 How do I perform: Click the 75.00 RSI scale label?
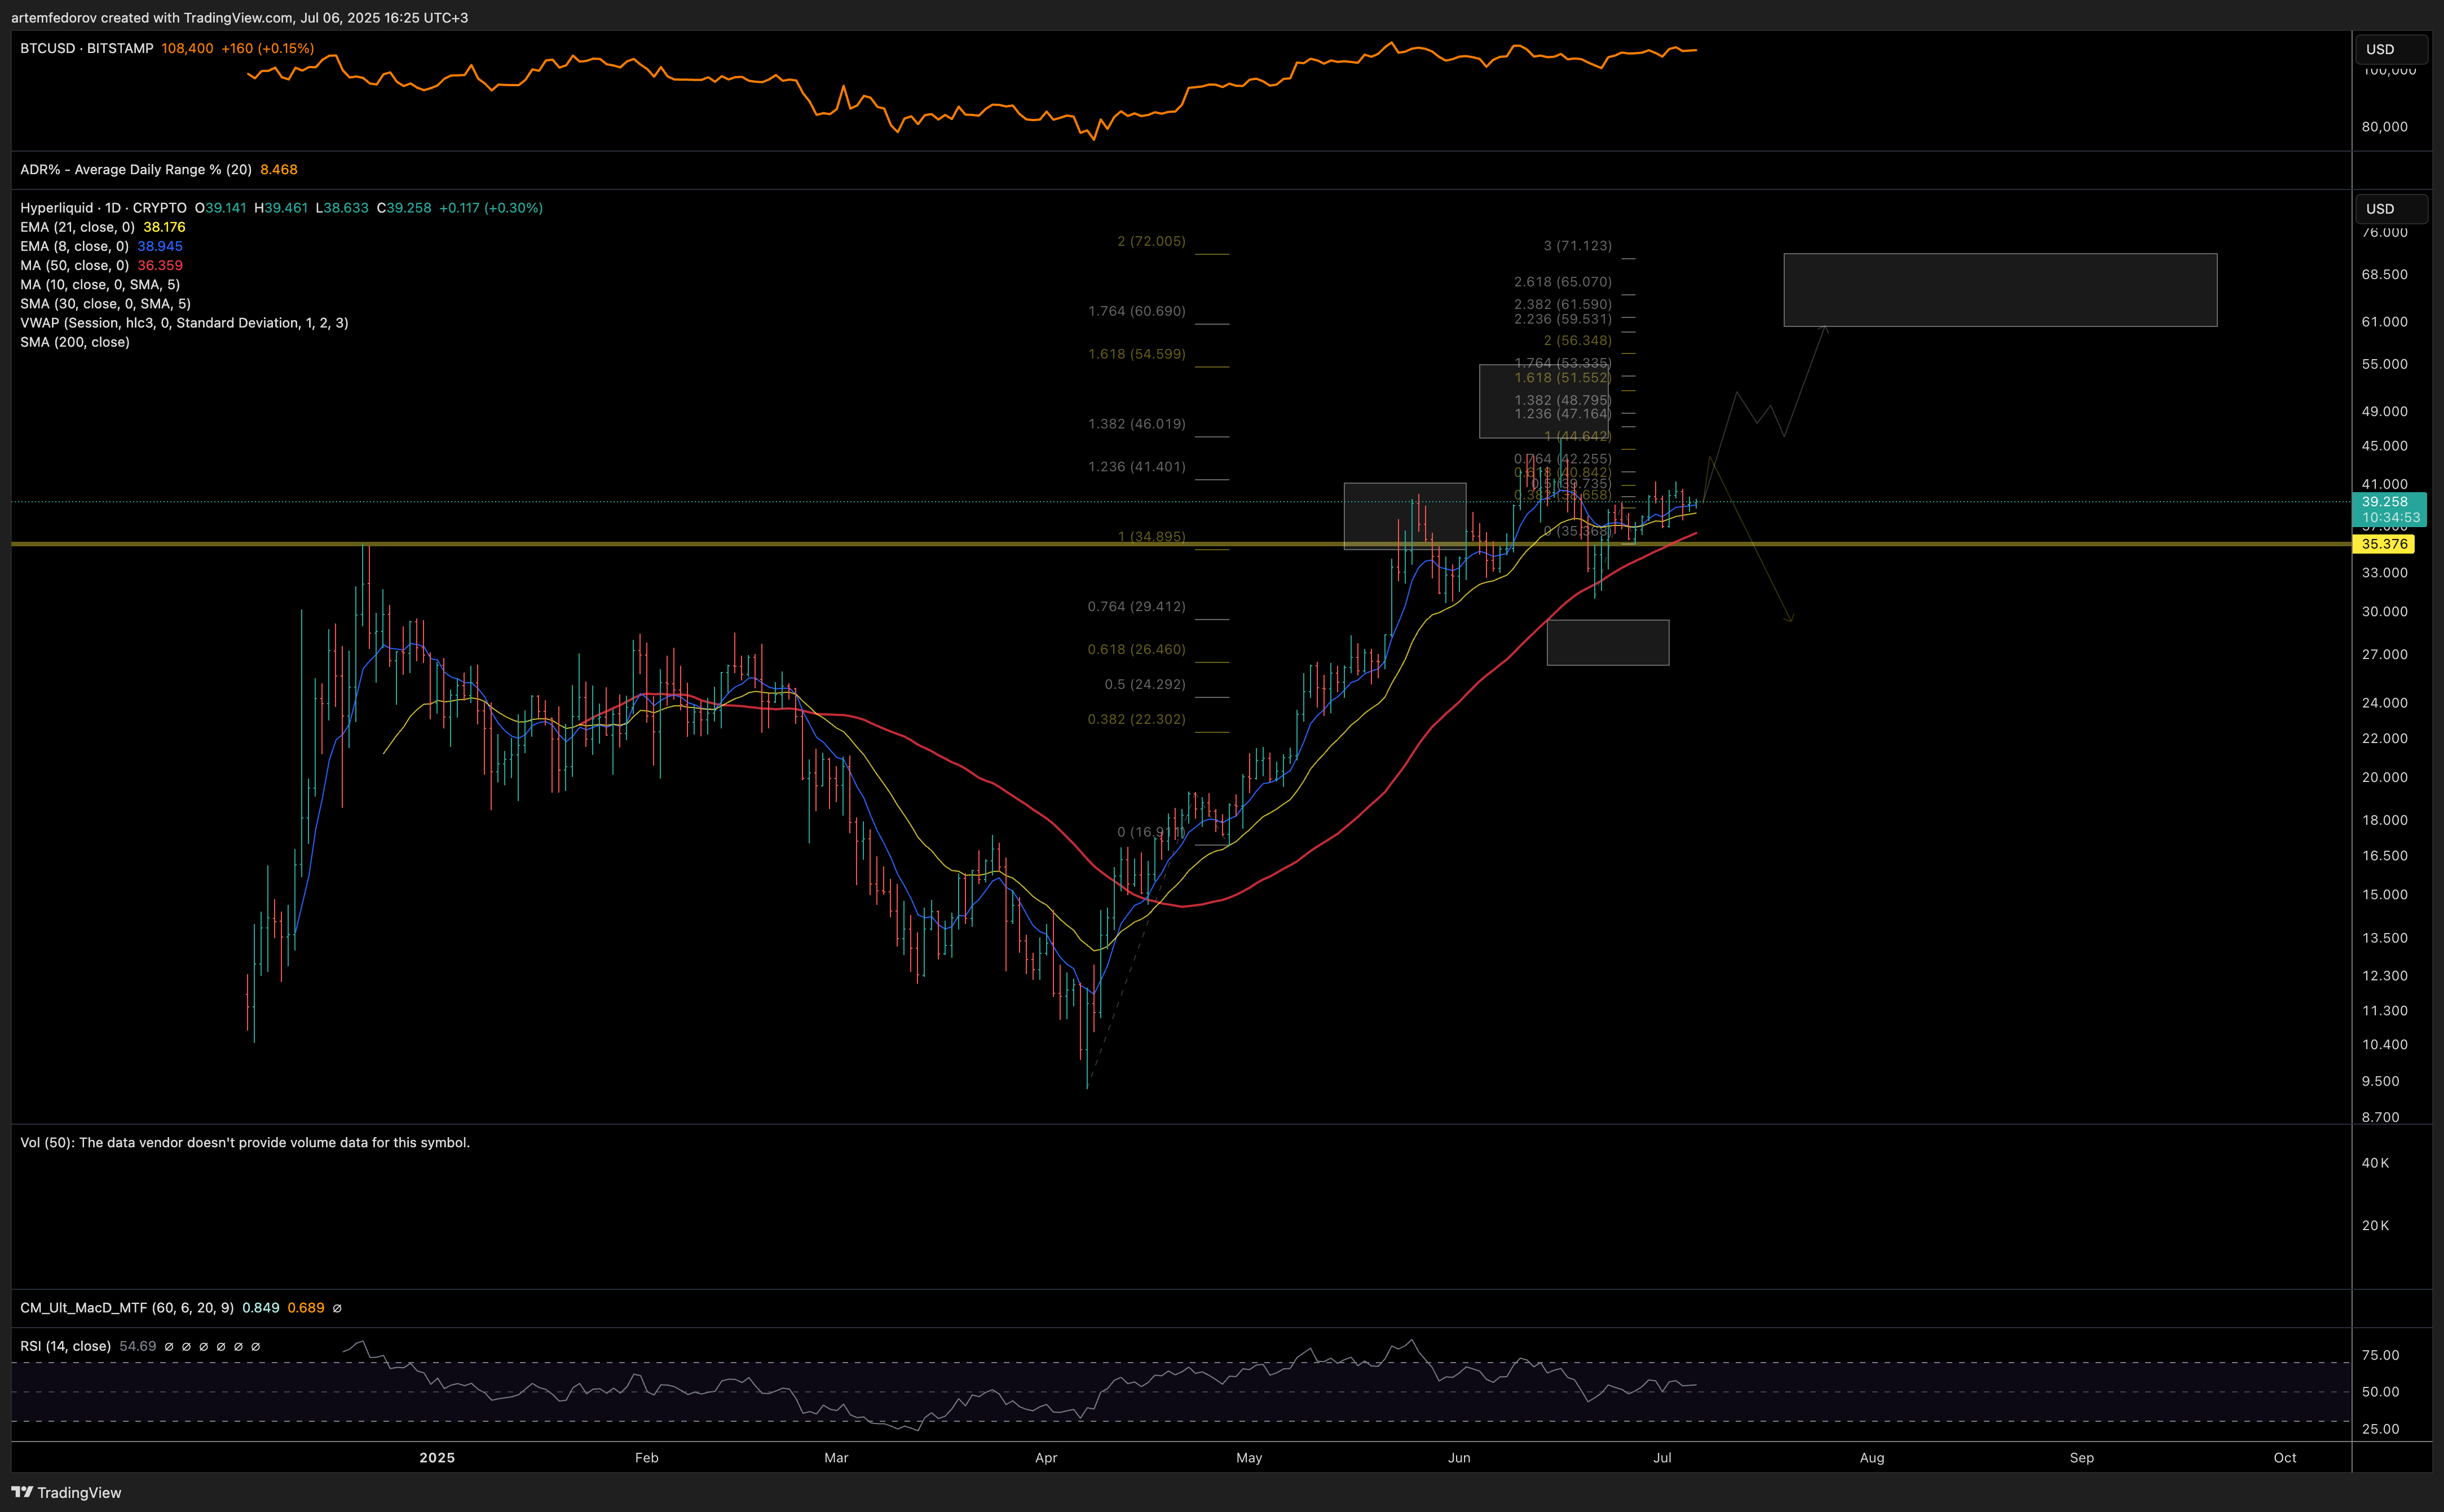(x=2380, y=1355)
